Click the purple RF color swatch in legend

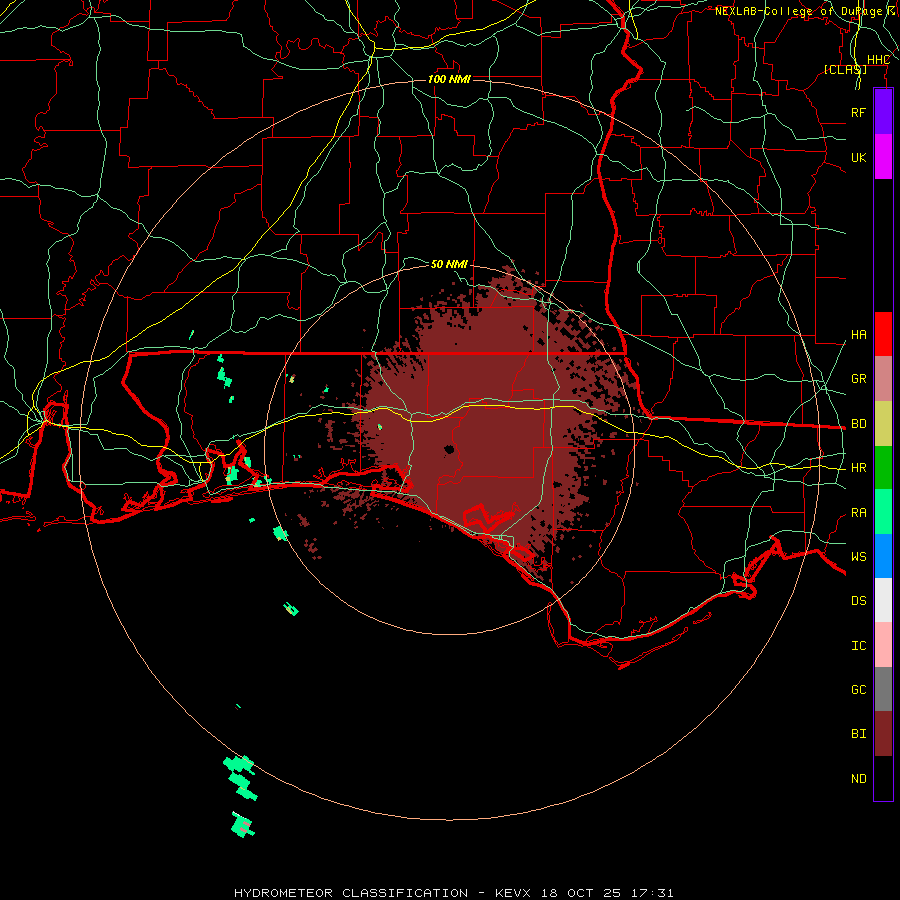coord(883,112)
